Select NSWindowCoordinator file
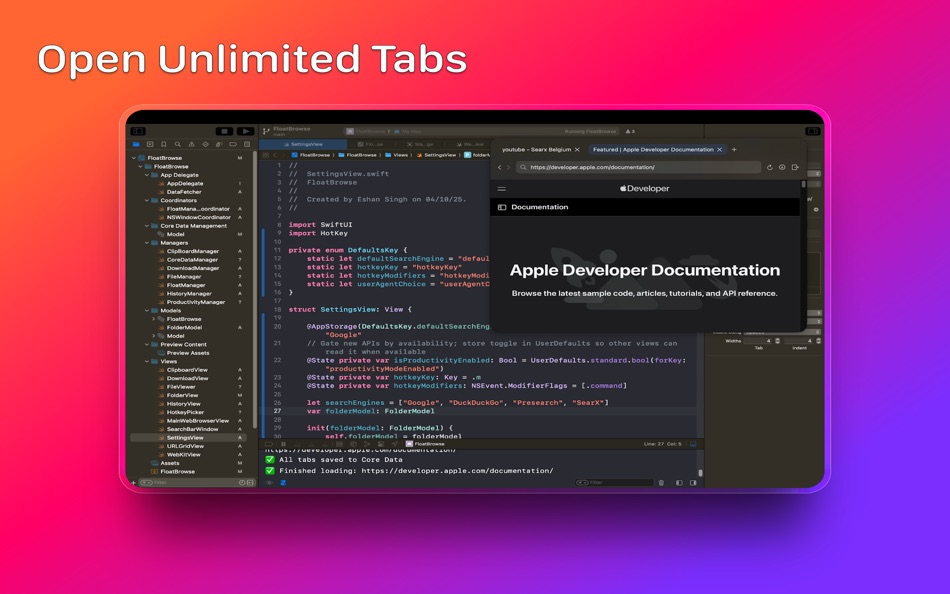 [x=199, y=217]
